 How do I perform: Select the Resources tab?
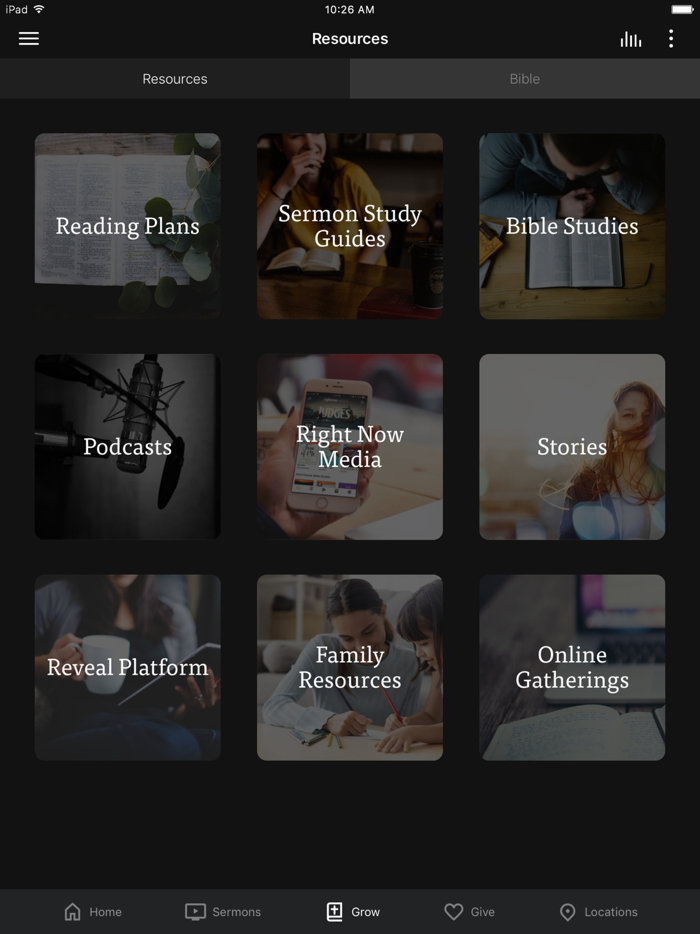175,79
